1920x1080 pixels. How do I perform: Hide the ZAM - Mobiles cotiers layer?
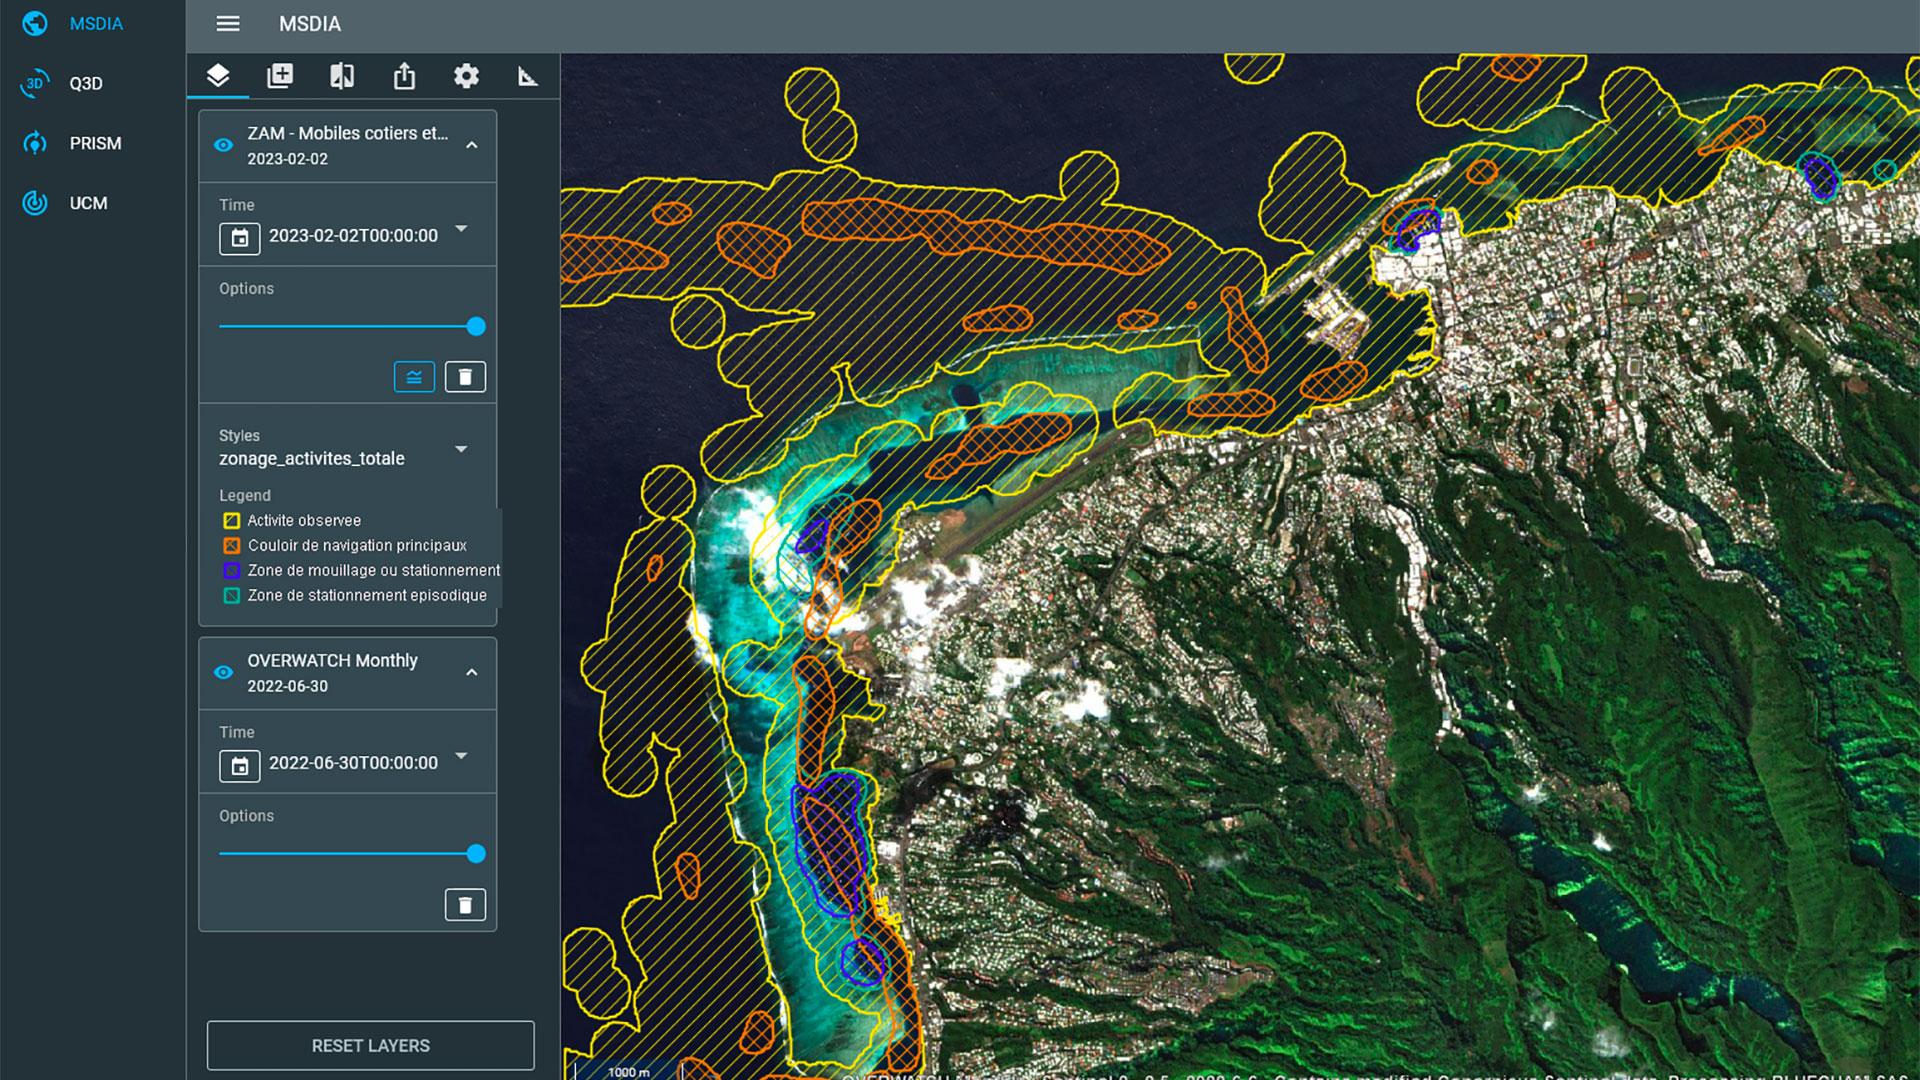tap(224, 145)
